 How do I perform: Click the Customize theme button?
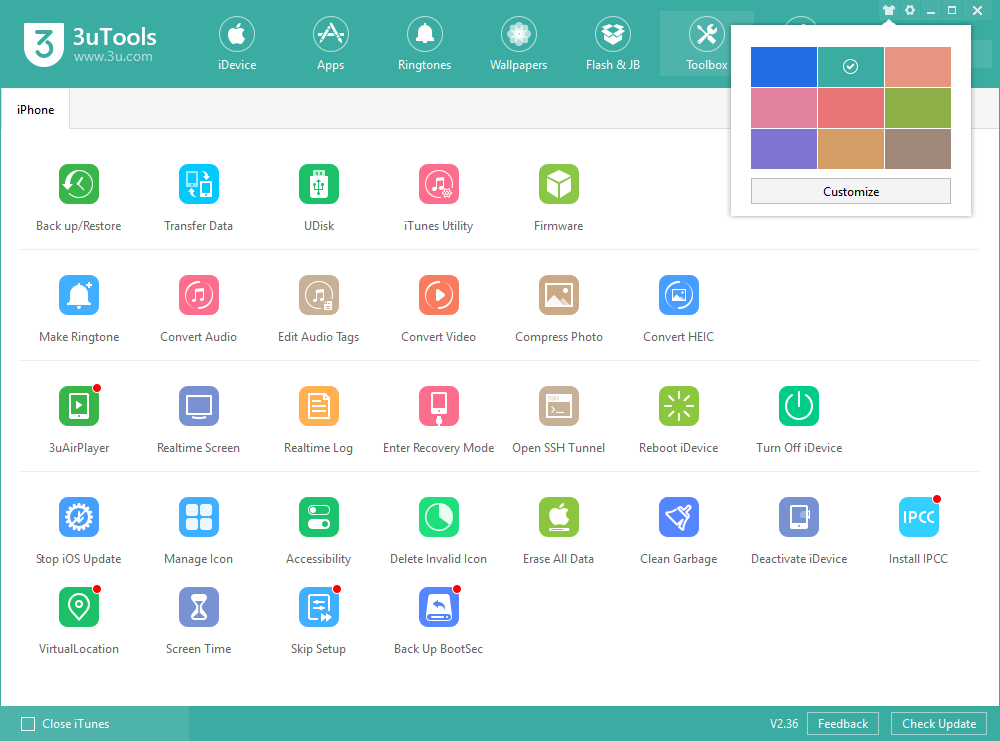(851, 190)
